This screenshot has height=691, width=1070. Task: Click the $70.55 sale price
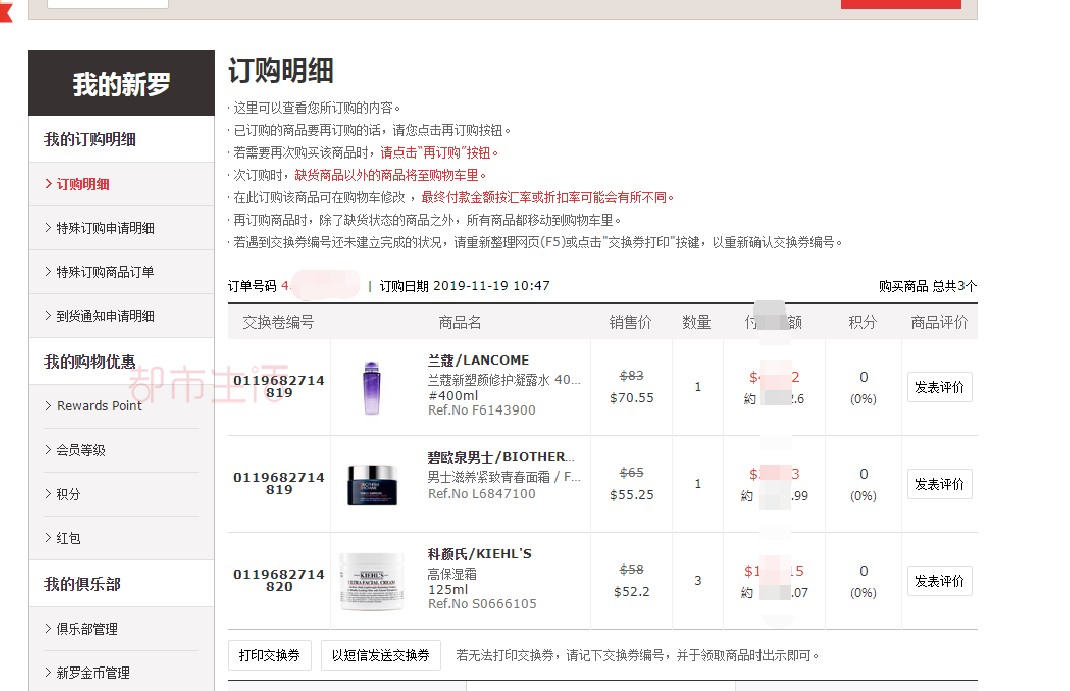(x=632, y=398)
